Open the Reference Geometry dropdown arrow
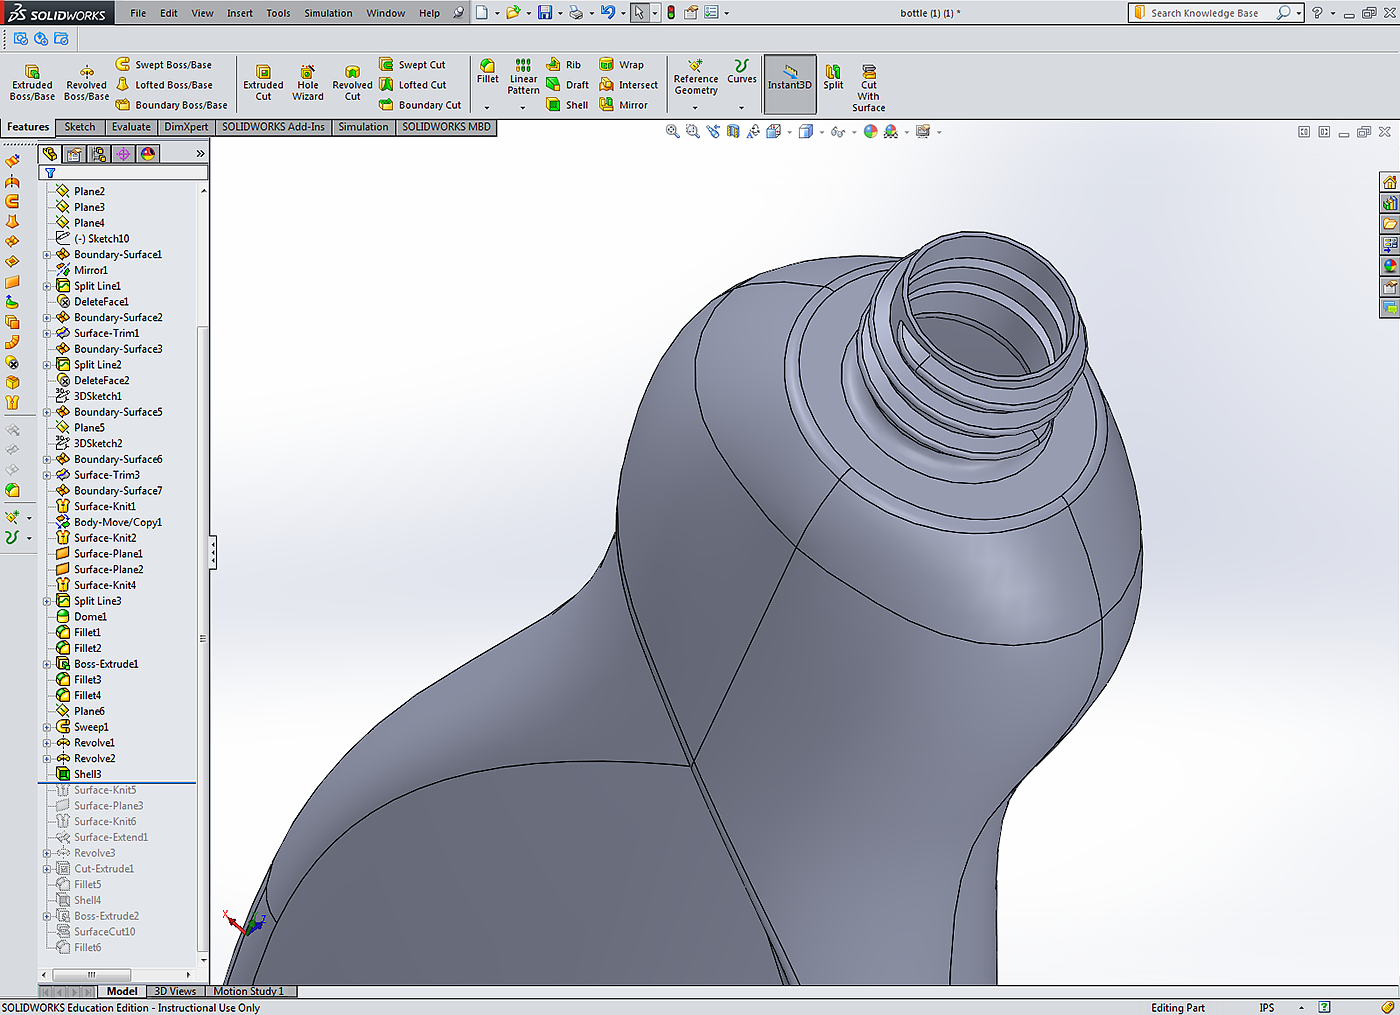The height and width of the screenshot is (1015, 1400). tap(695, 108)
